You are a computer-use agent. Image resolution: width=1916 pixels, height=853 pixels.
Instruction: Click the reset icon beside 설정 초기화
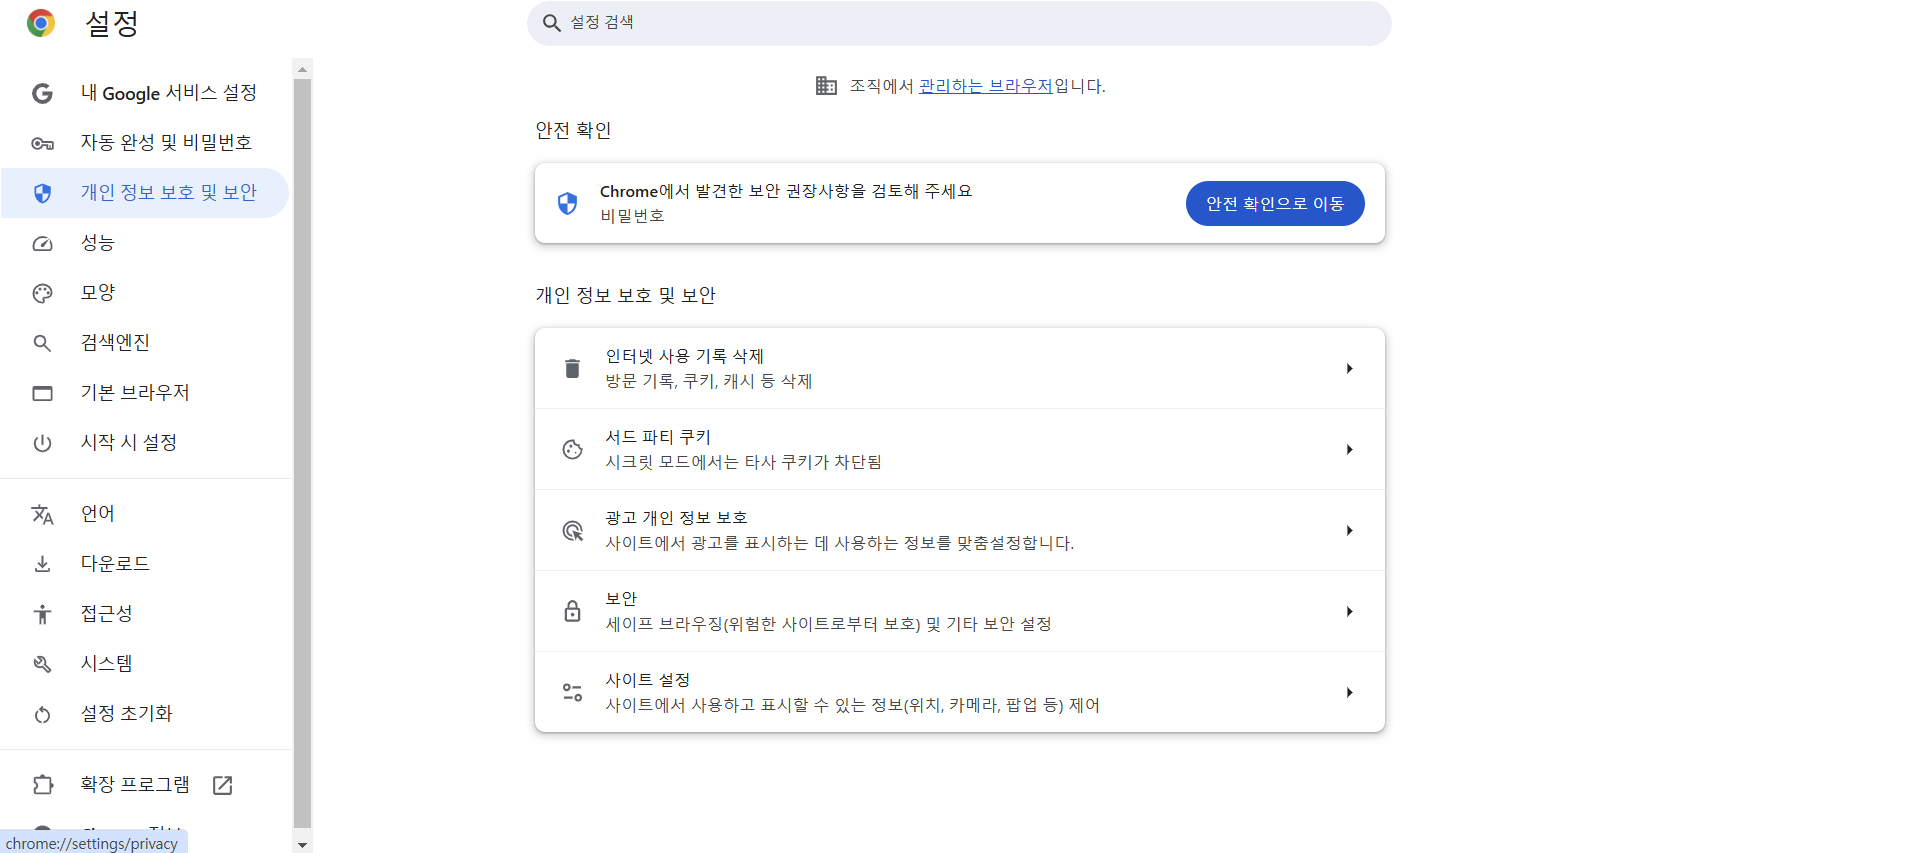point(42,714)
